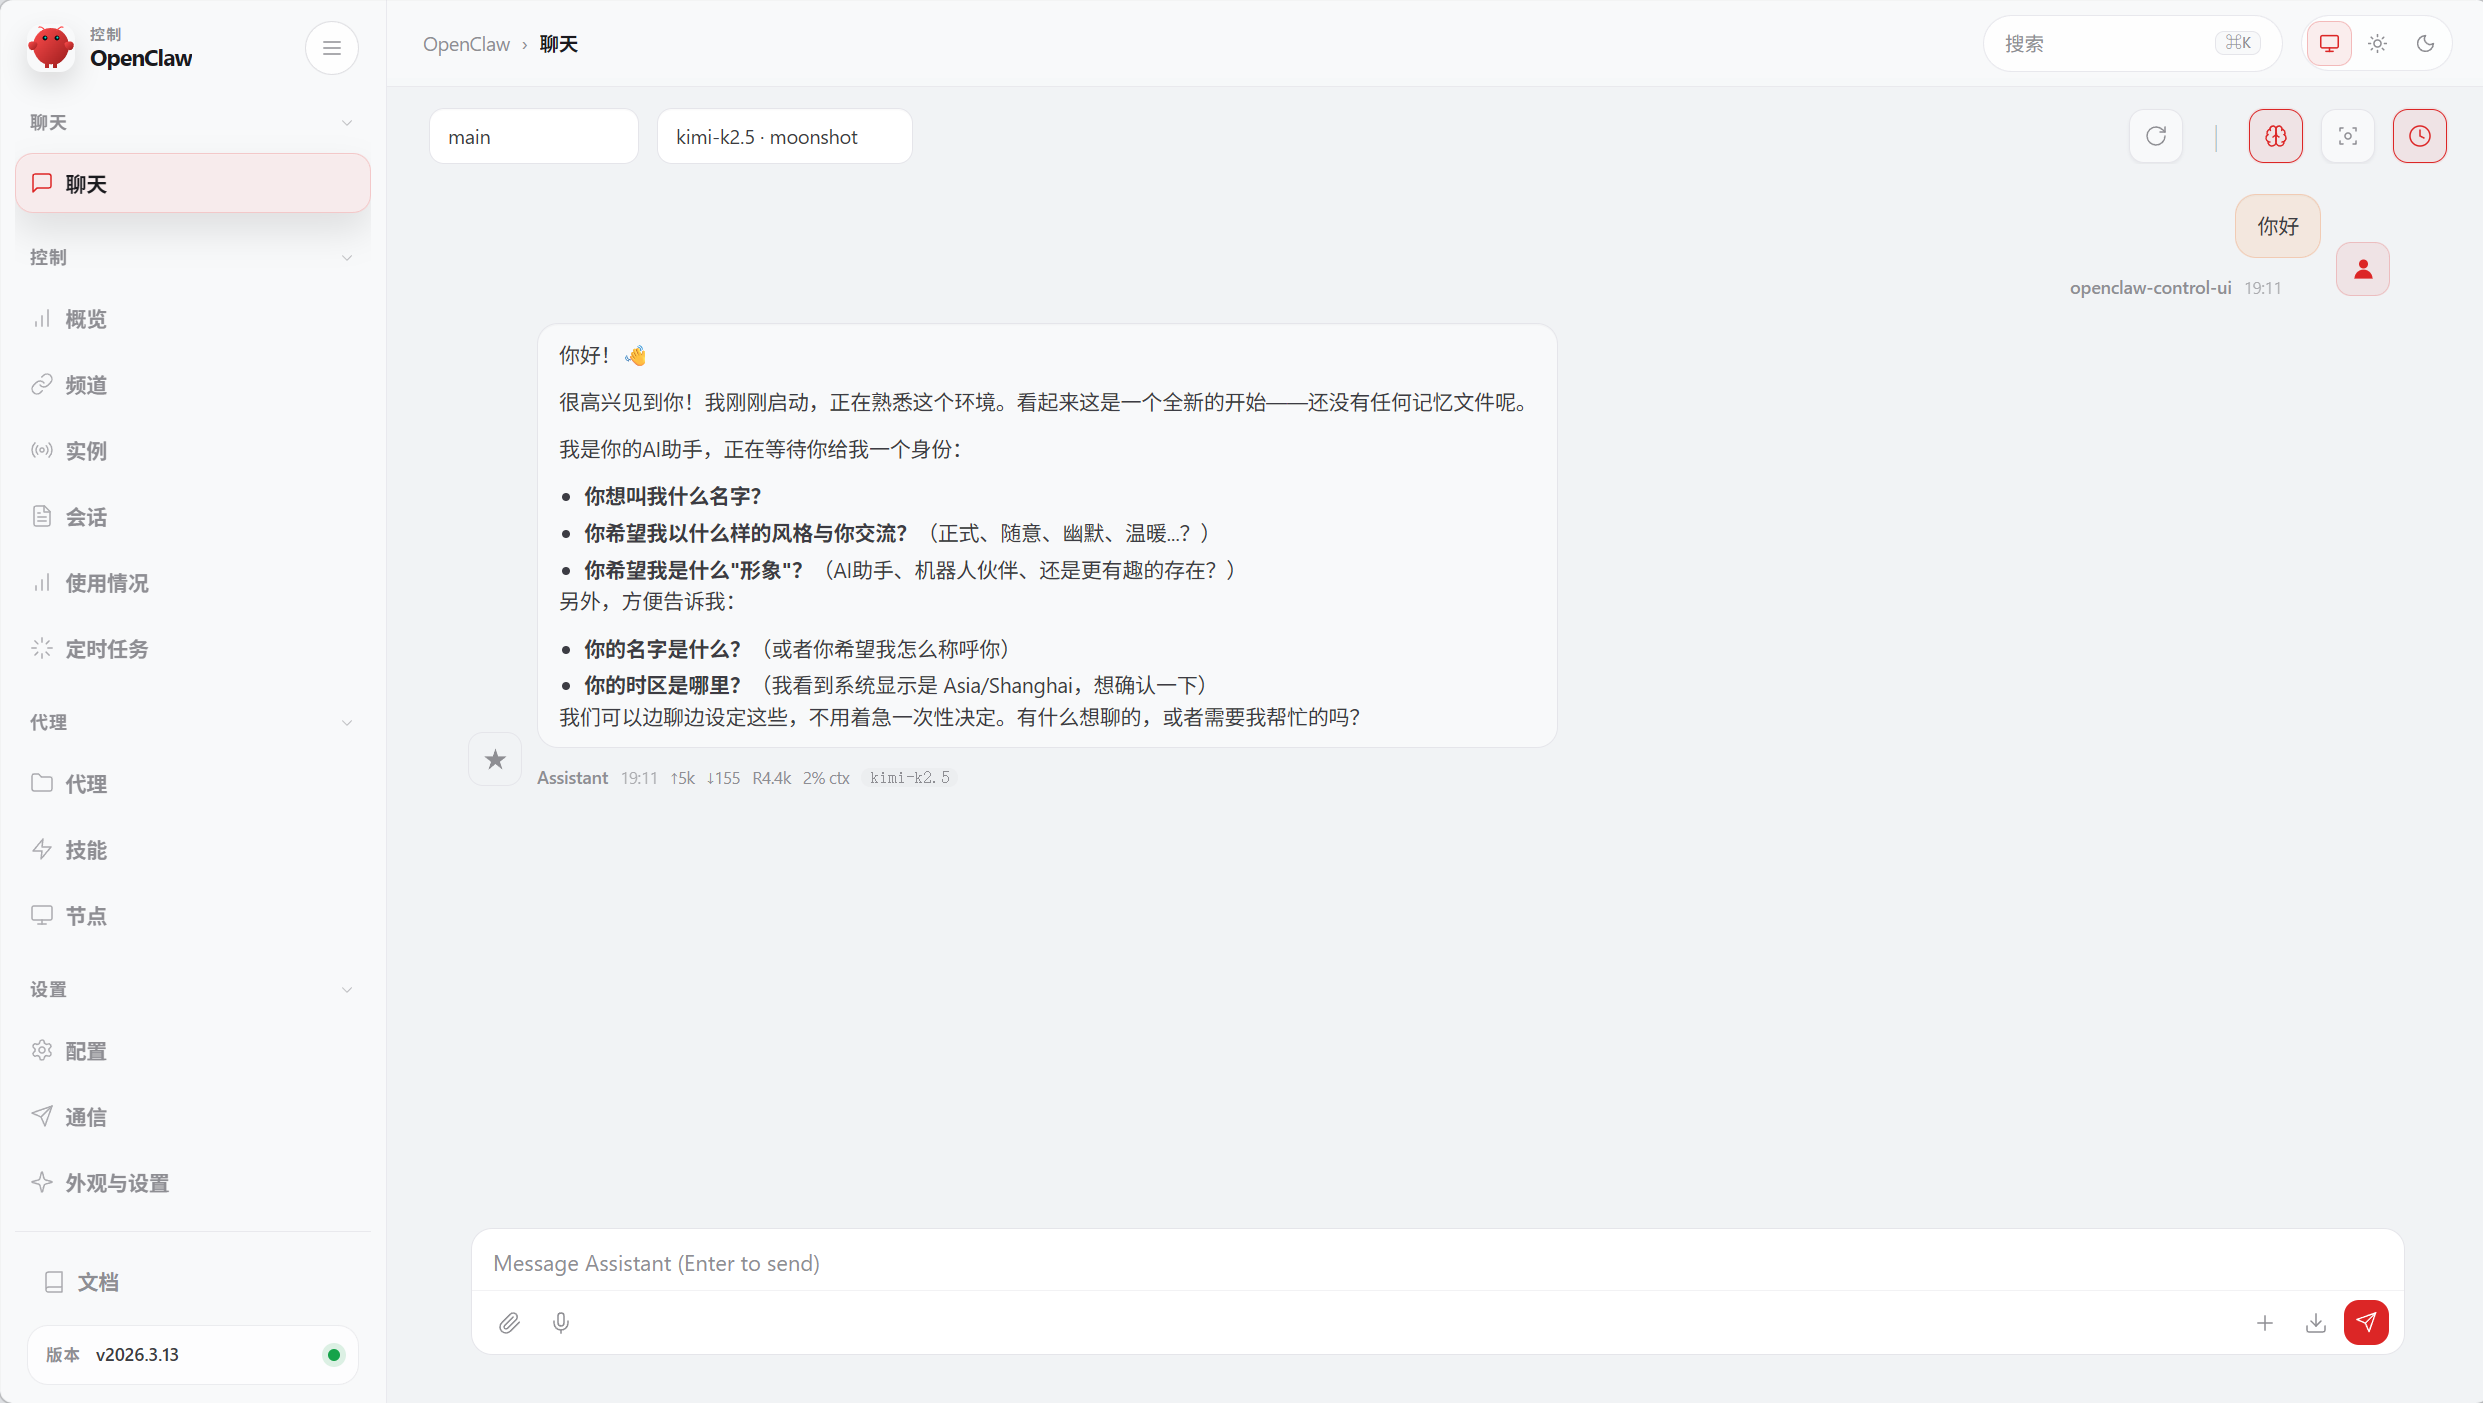Click the download export icon in composer

tap(2315, 1323)
